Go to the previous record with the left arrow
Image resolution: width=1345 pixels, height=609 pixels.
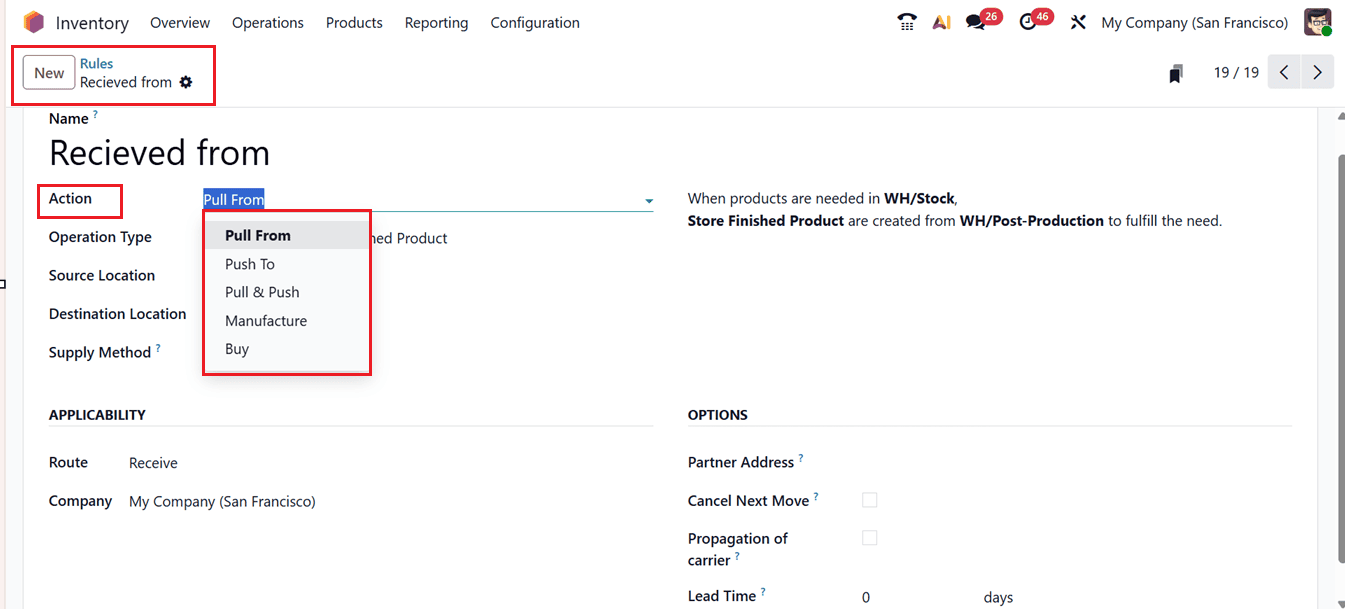[x=1283, y=71]
